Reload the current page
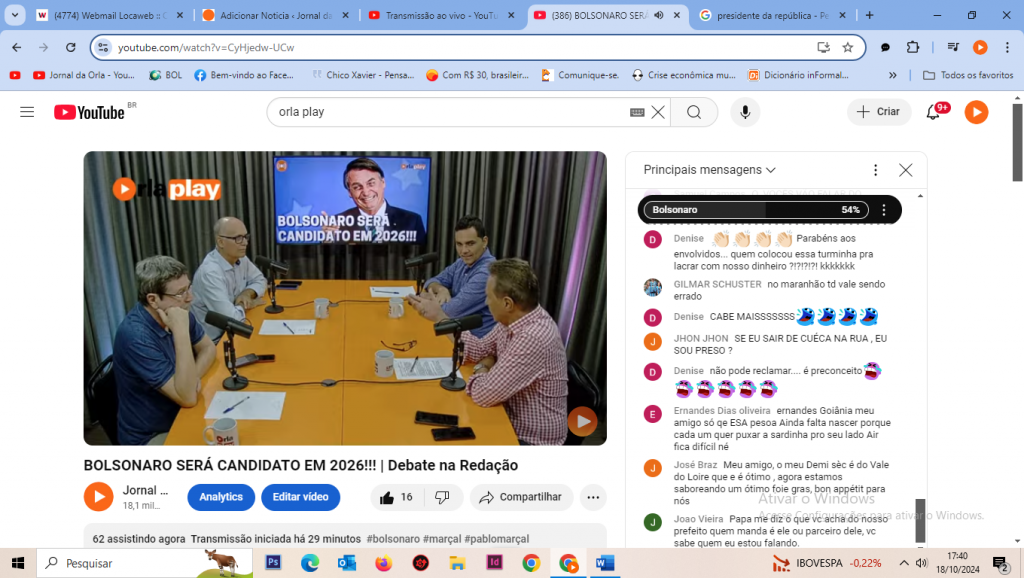The width and height of the screenshot is (1024, 578). coord(71,48)
